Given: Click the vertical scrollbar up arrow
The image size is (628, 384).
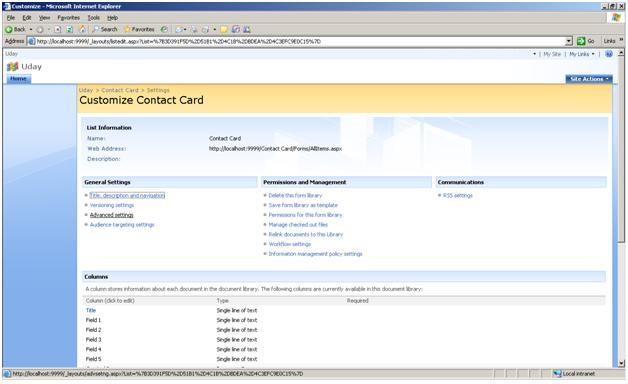Looking at the screenshot, I should point(621,53).
